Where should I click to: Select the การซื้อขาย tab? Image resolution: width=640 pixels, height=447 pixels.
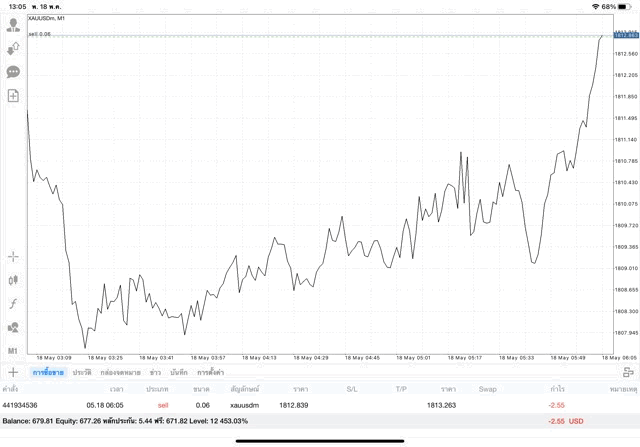click(47, 372)
